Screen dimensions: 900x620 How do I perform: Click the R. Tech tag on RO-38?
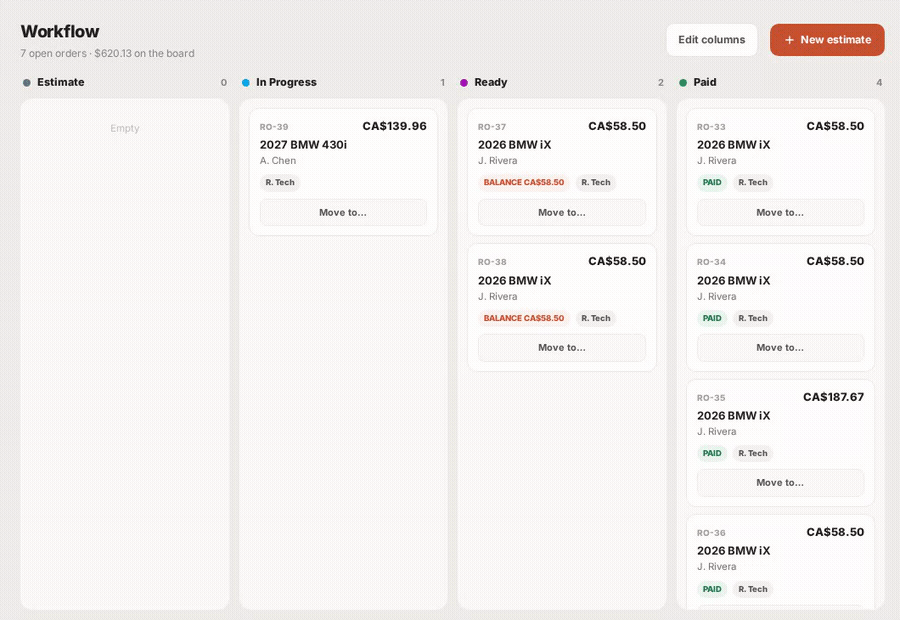(x=596, y=318)
